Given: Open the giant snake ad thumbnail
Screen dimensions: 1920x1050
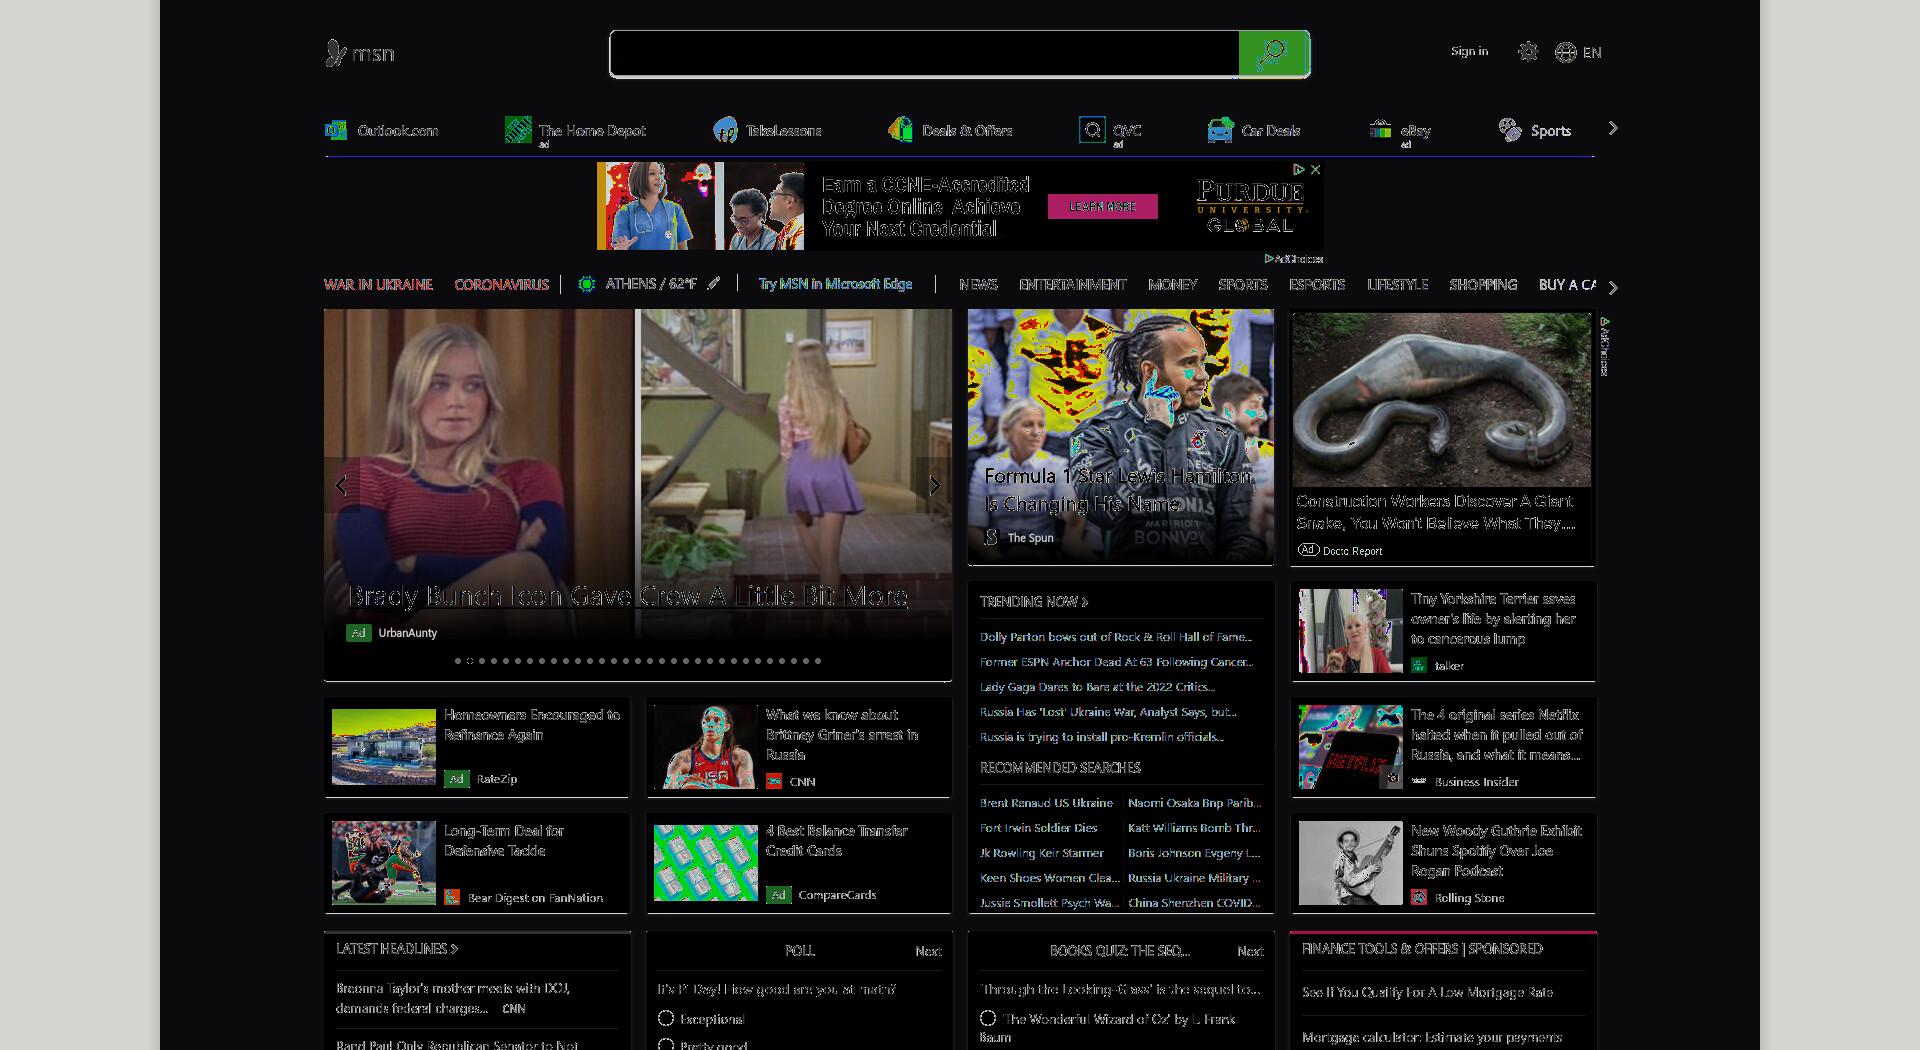Looking at the screenshot, I should pyautogui.click(x=1441, y=400).
